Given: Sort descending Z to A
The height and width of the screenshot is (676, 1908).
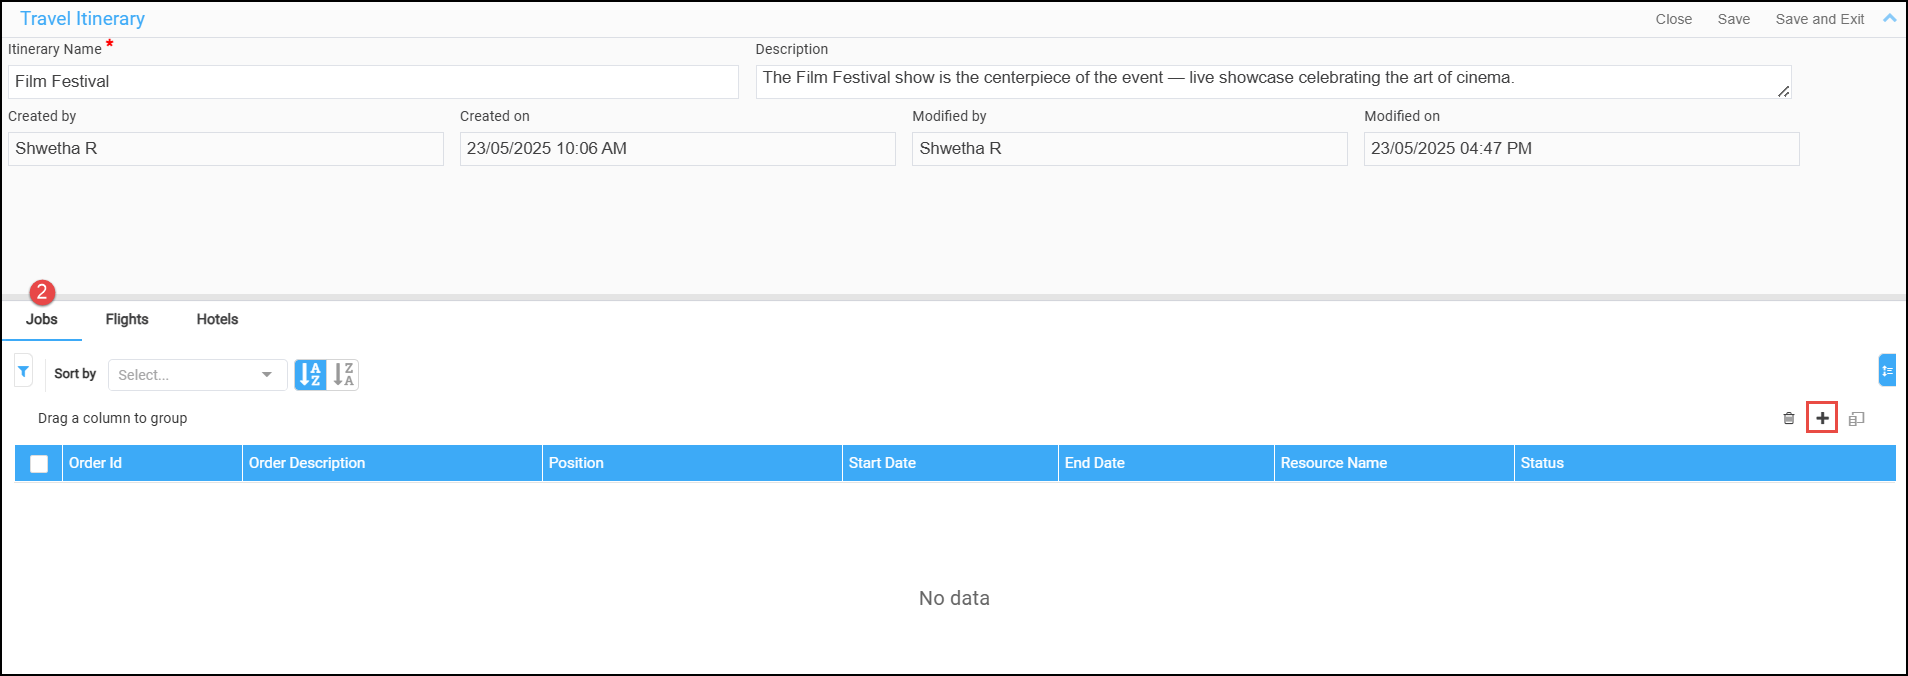Looking at the screenshot, I should (x=344, y=374).
